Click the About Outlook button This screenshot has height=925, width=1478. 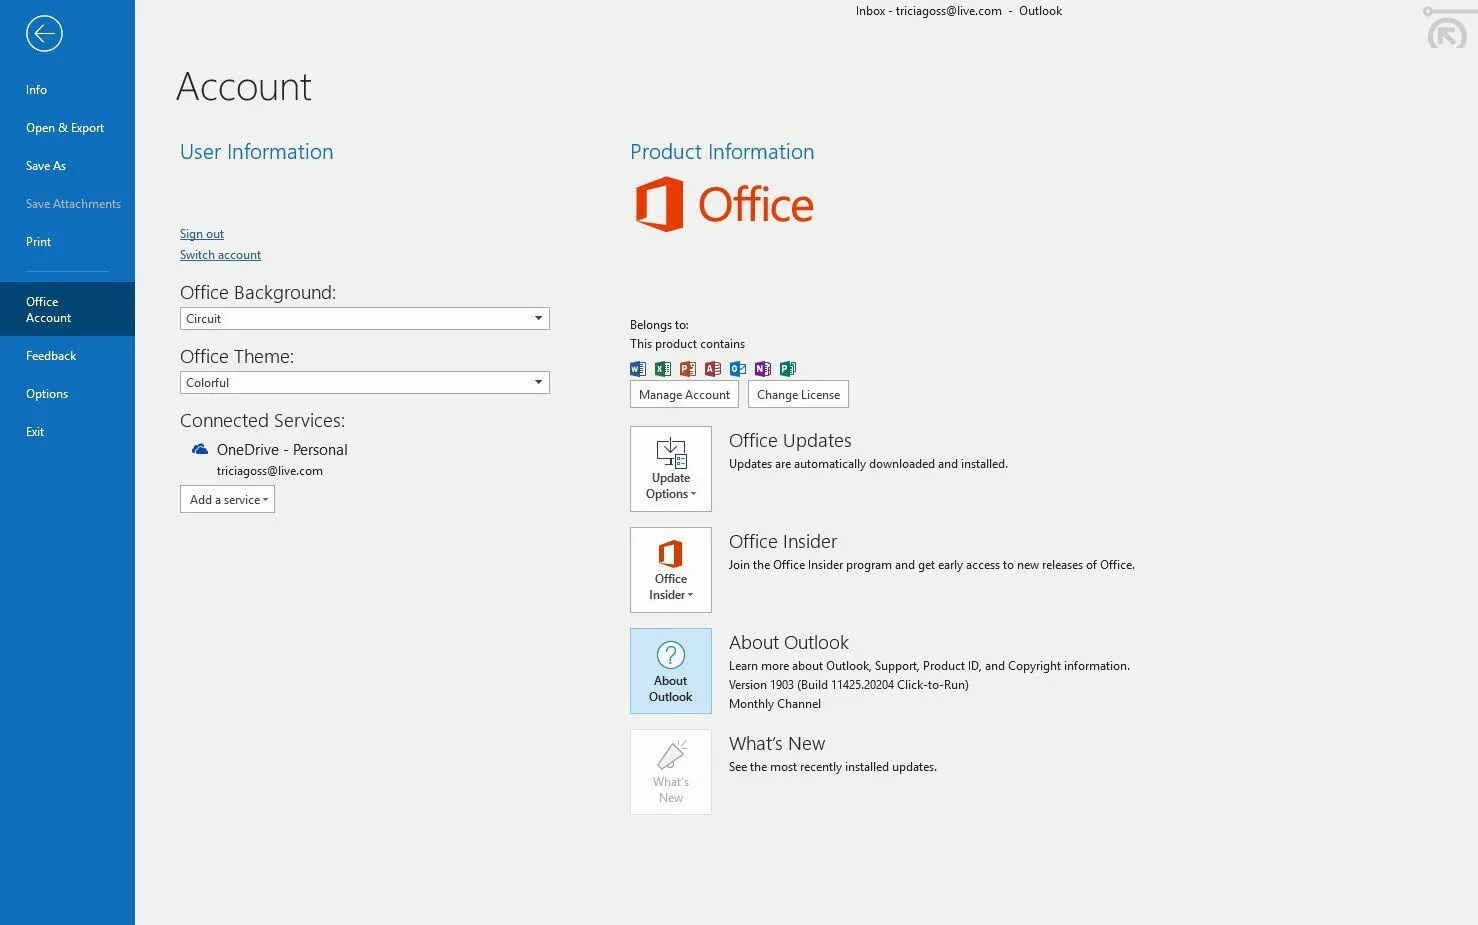coord(671,671)
